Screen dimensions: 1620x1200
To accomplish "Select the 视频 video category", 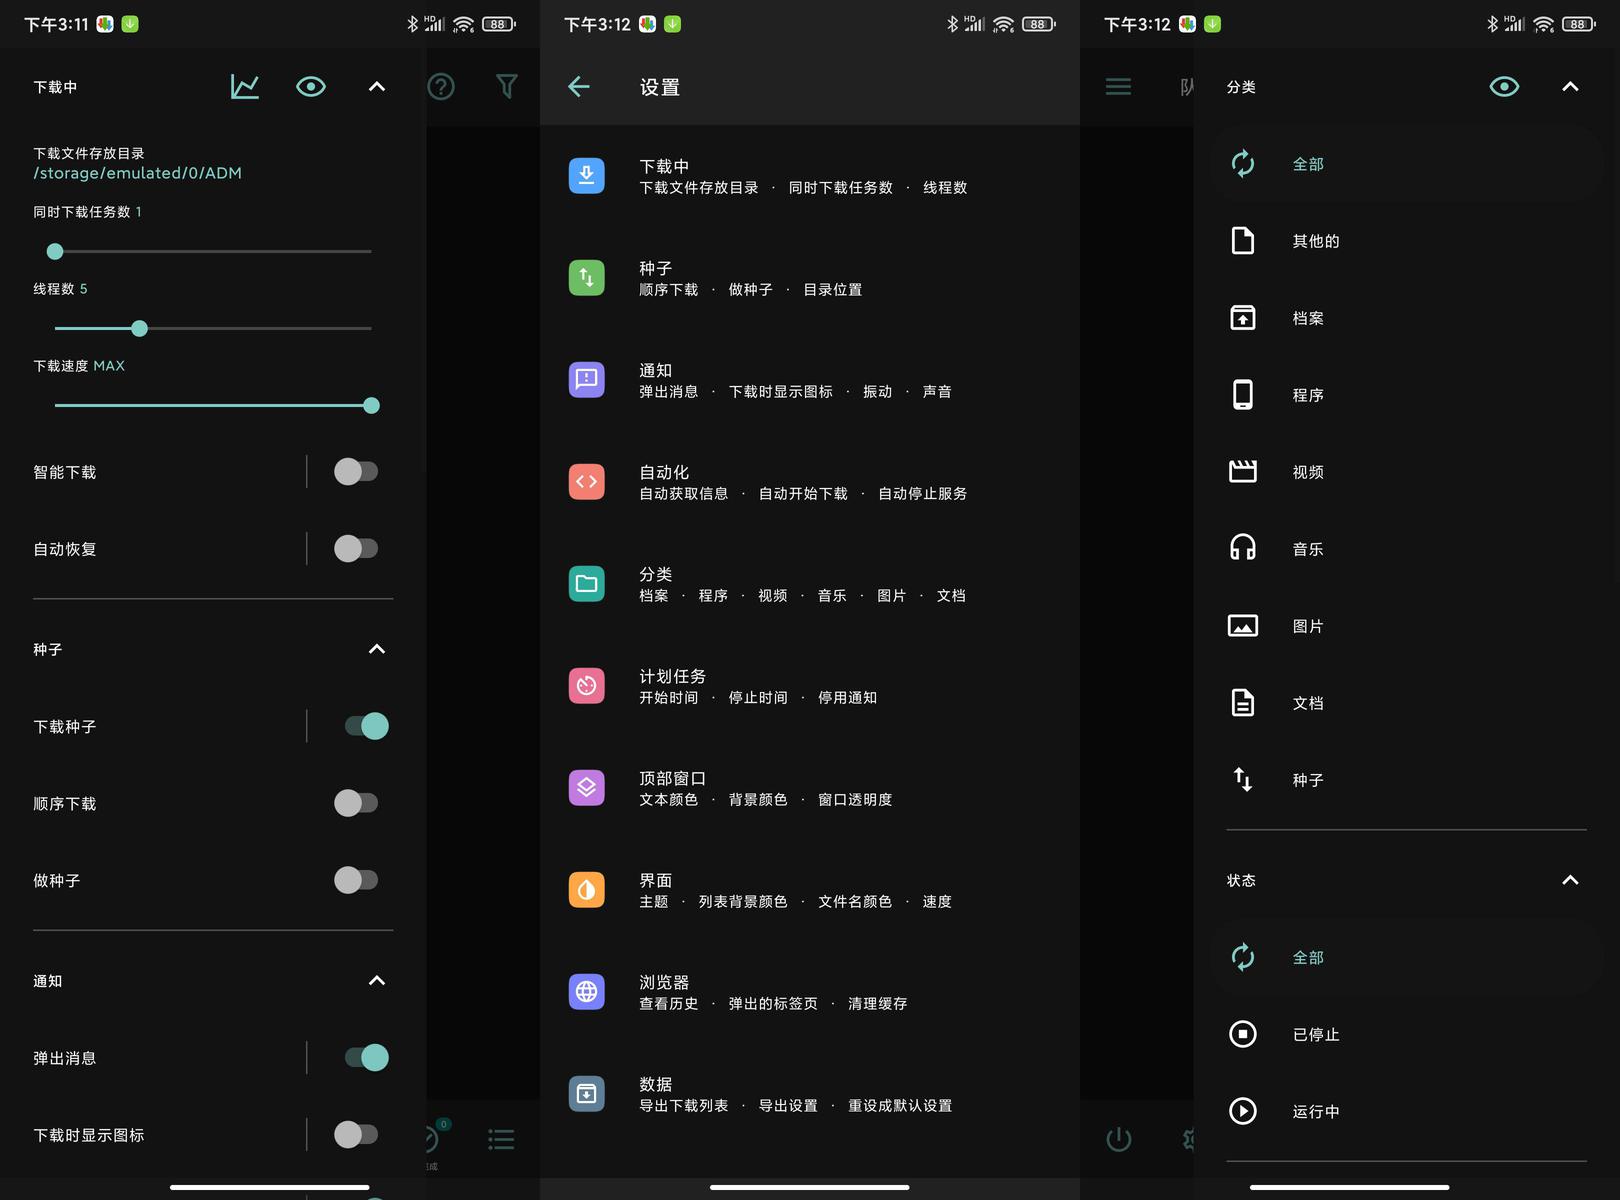I will tap(1307, 472).
